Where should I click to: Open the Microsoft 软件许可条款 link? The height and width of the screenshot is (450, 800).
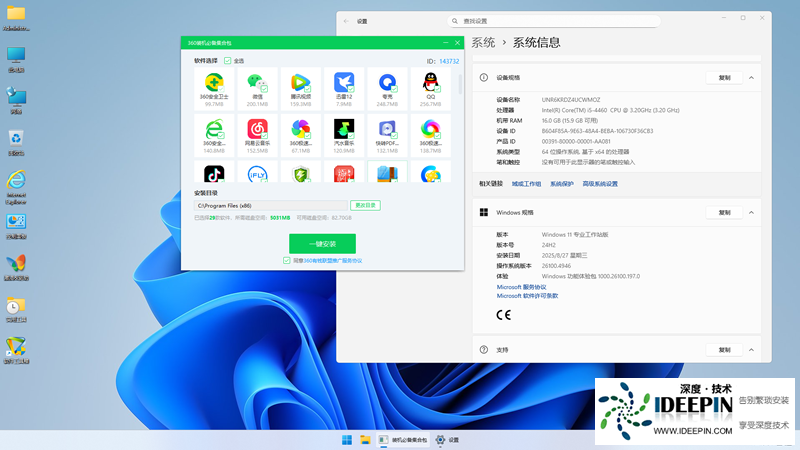(x=528, y=296)
